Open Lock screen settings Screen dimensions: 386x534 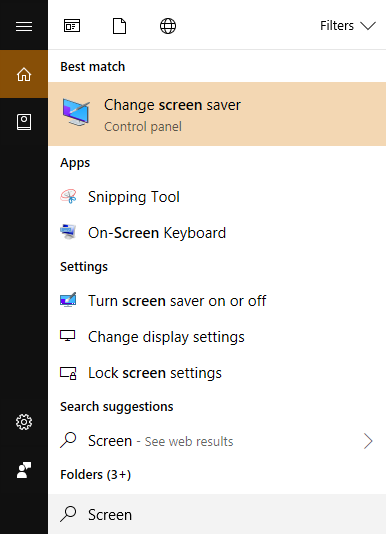[217, 373]
